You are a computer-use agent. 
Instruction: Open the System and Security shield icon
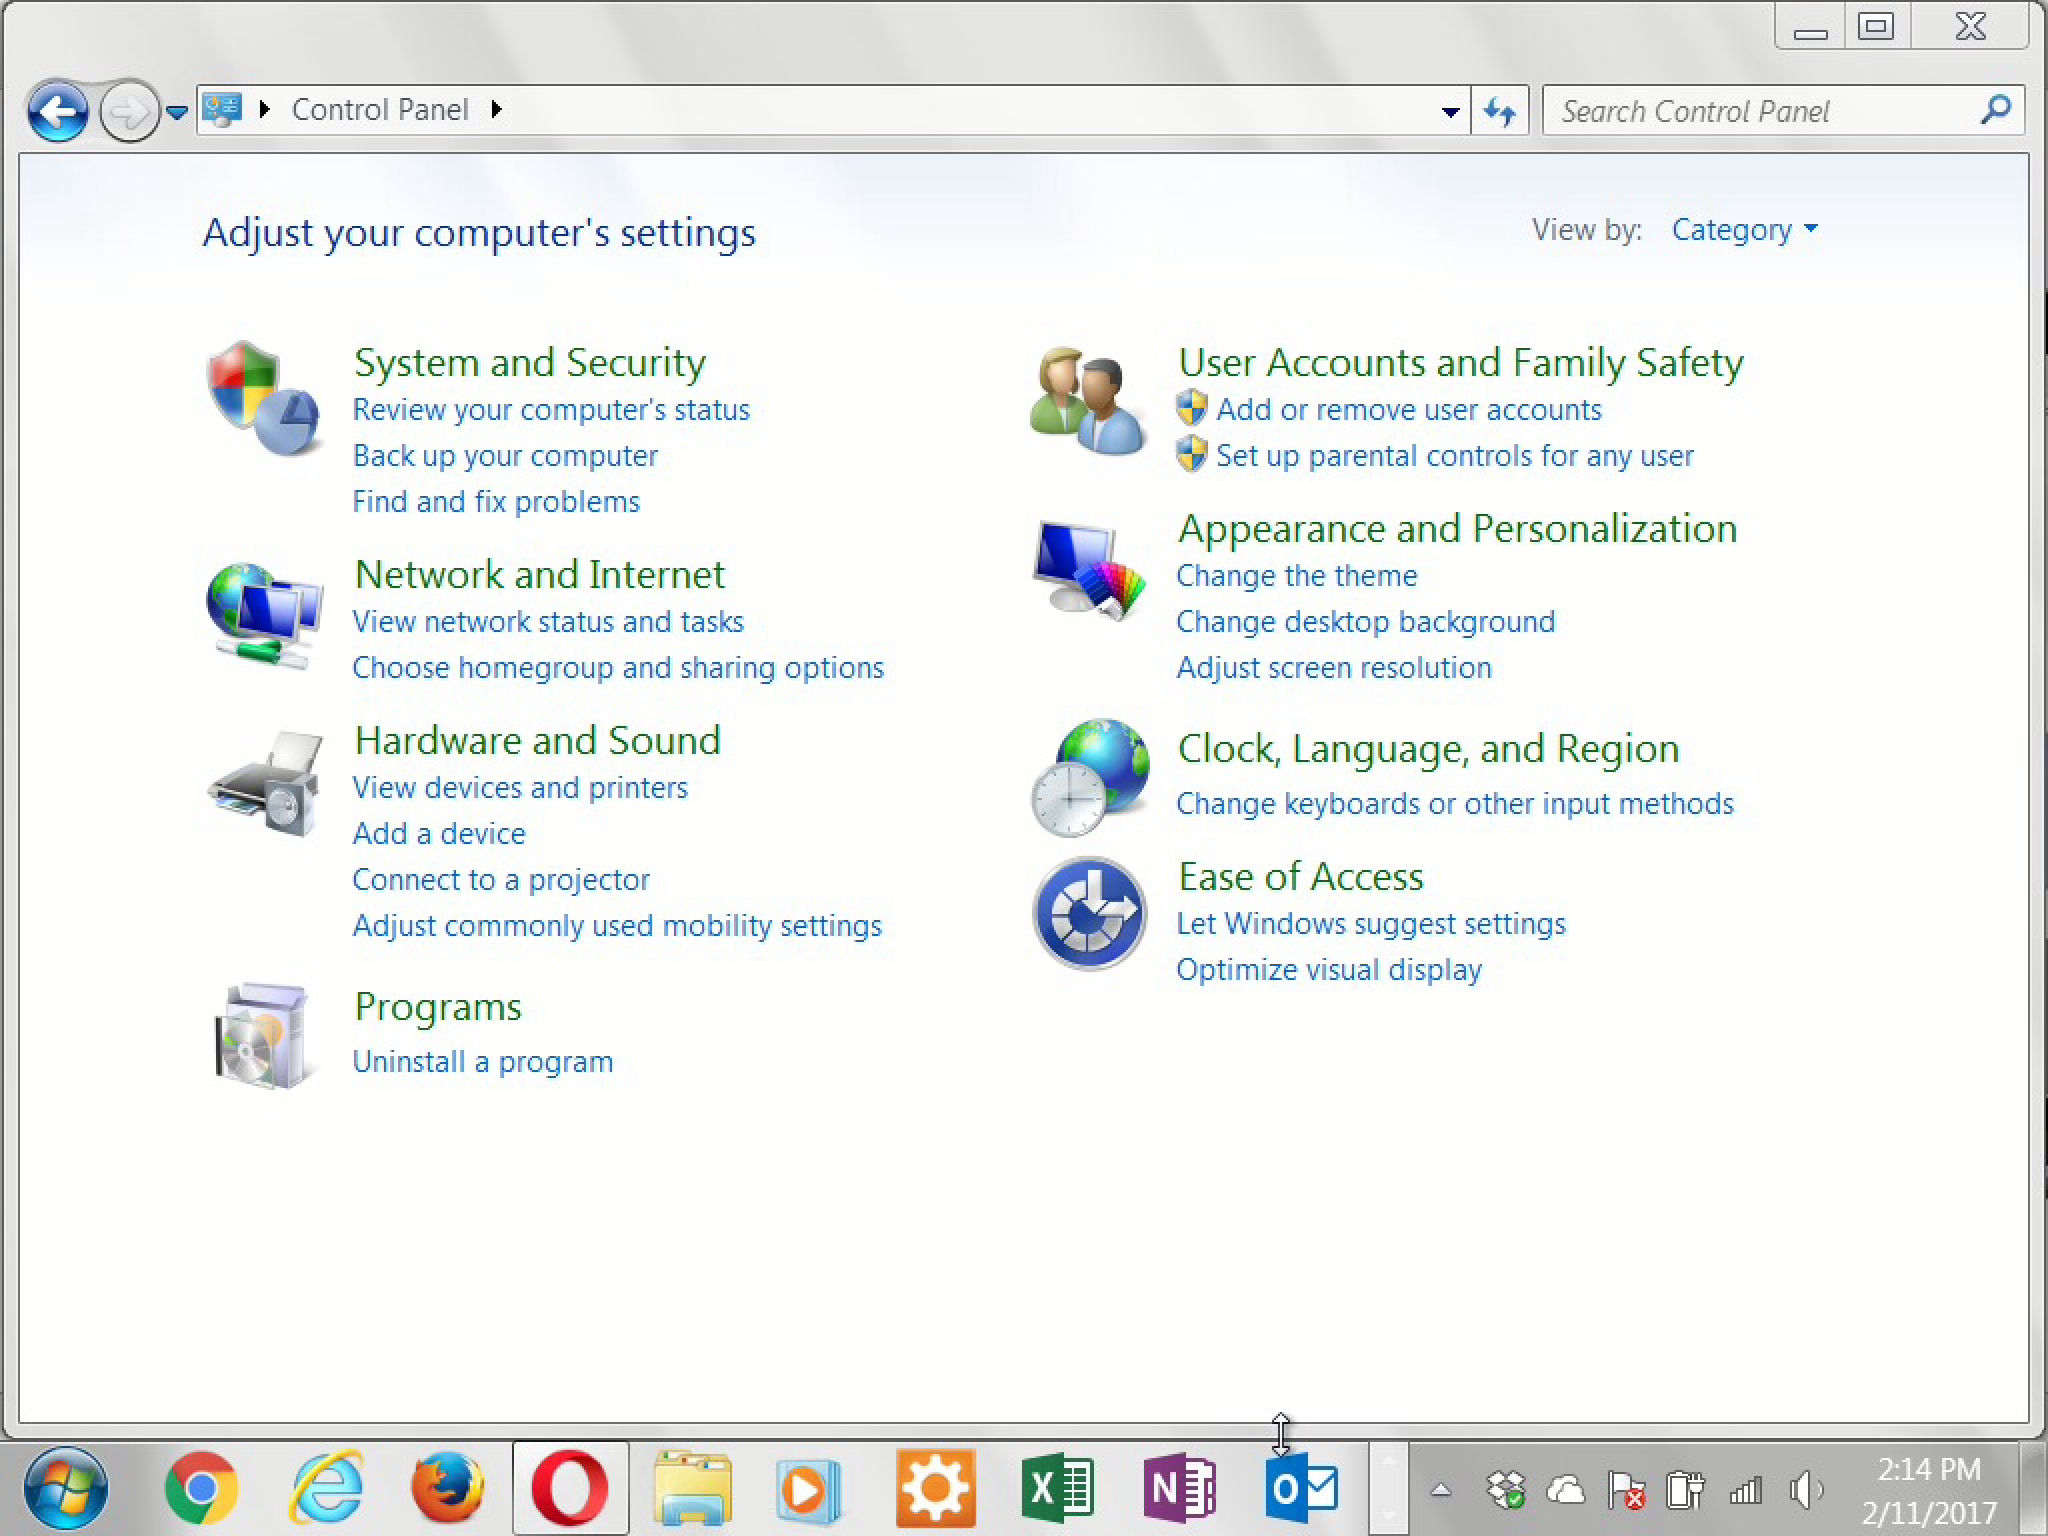coord(263,399)
